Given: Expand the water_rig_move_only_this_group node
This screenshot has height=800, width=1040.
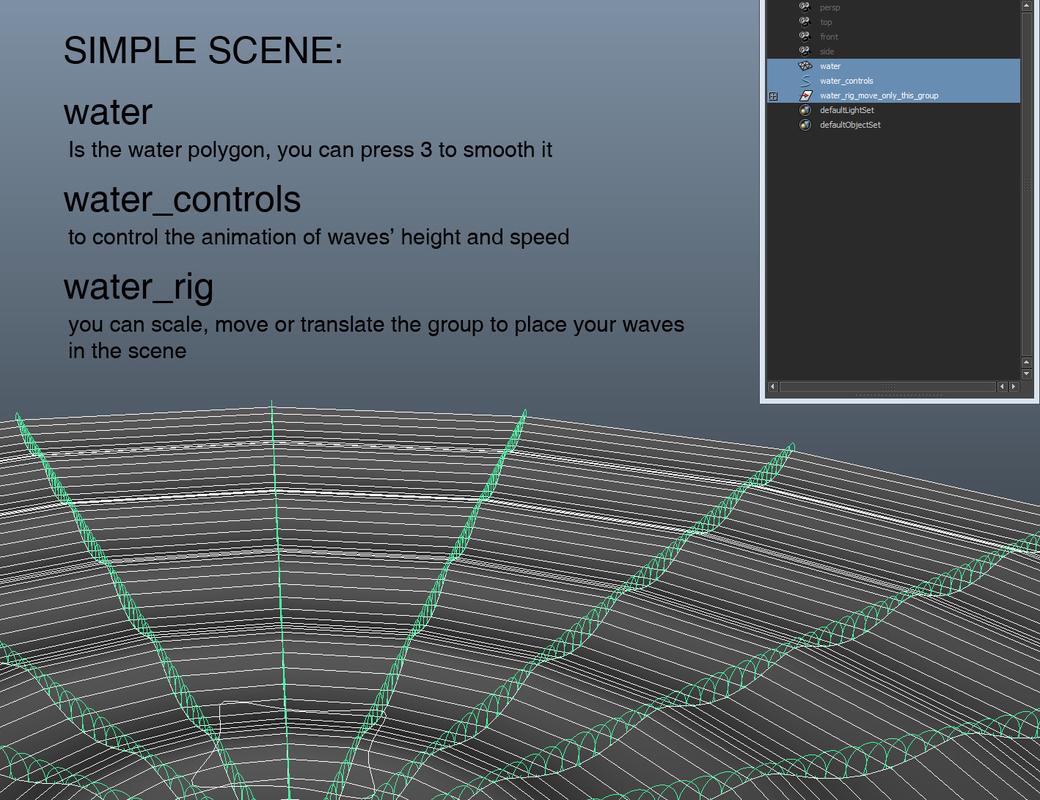Looking at the screenshot, I should pos(772,95).
